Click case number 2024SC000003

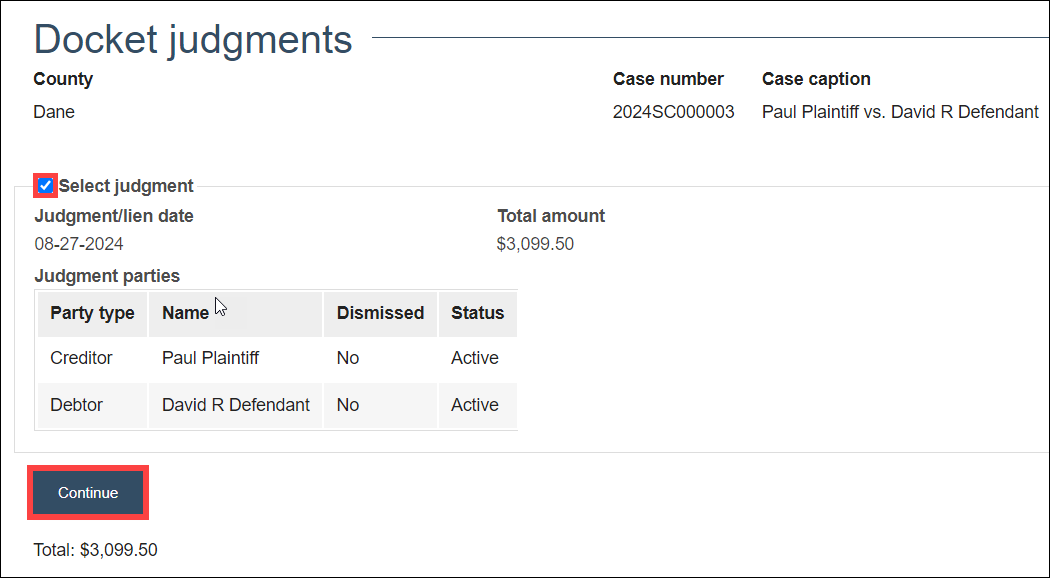[673, 112]
